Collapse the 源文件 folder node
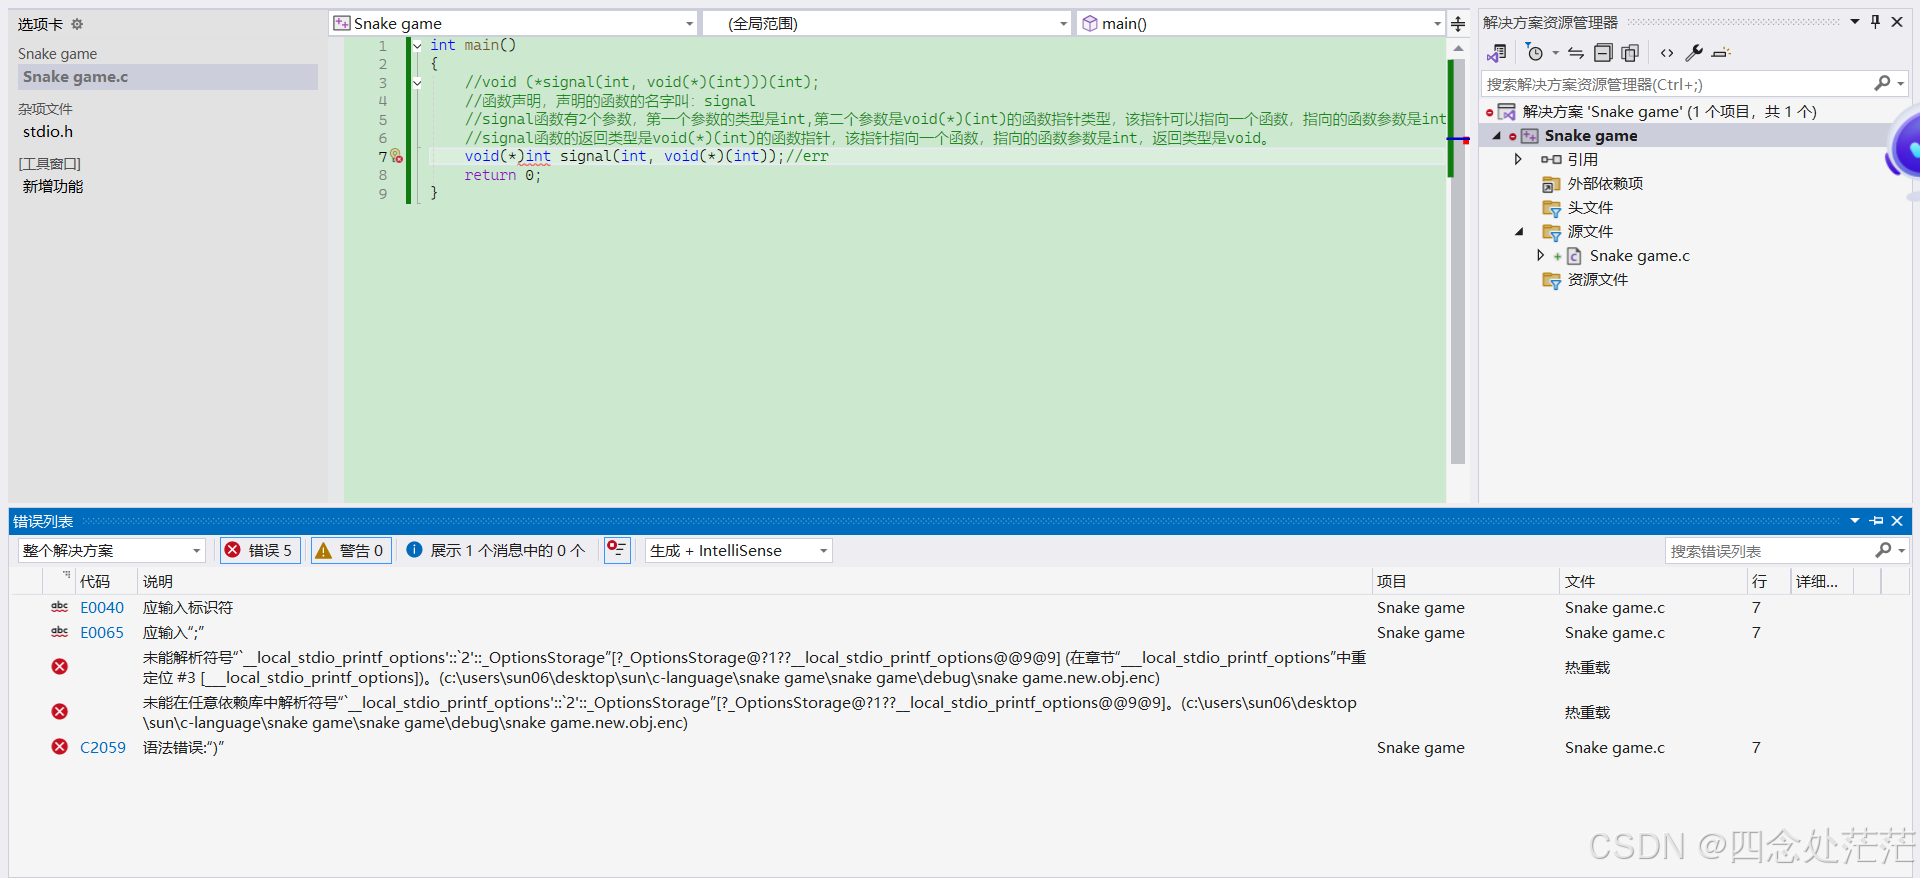Screen dimensions: 1920x878 coord(1519,232)
